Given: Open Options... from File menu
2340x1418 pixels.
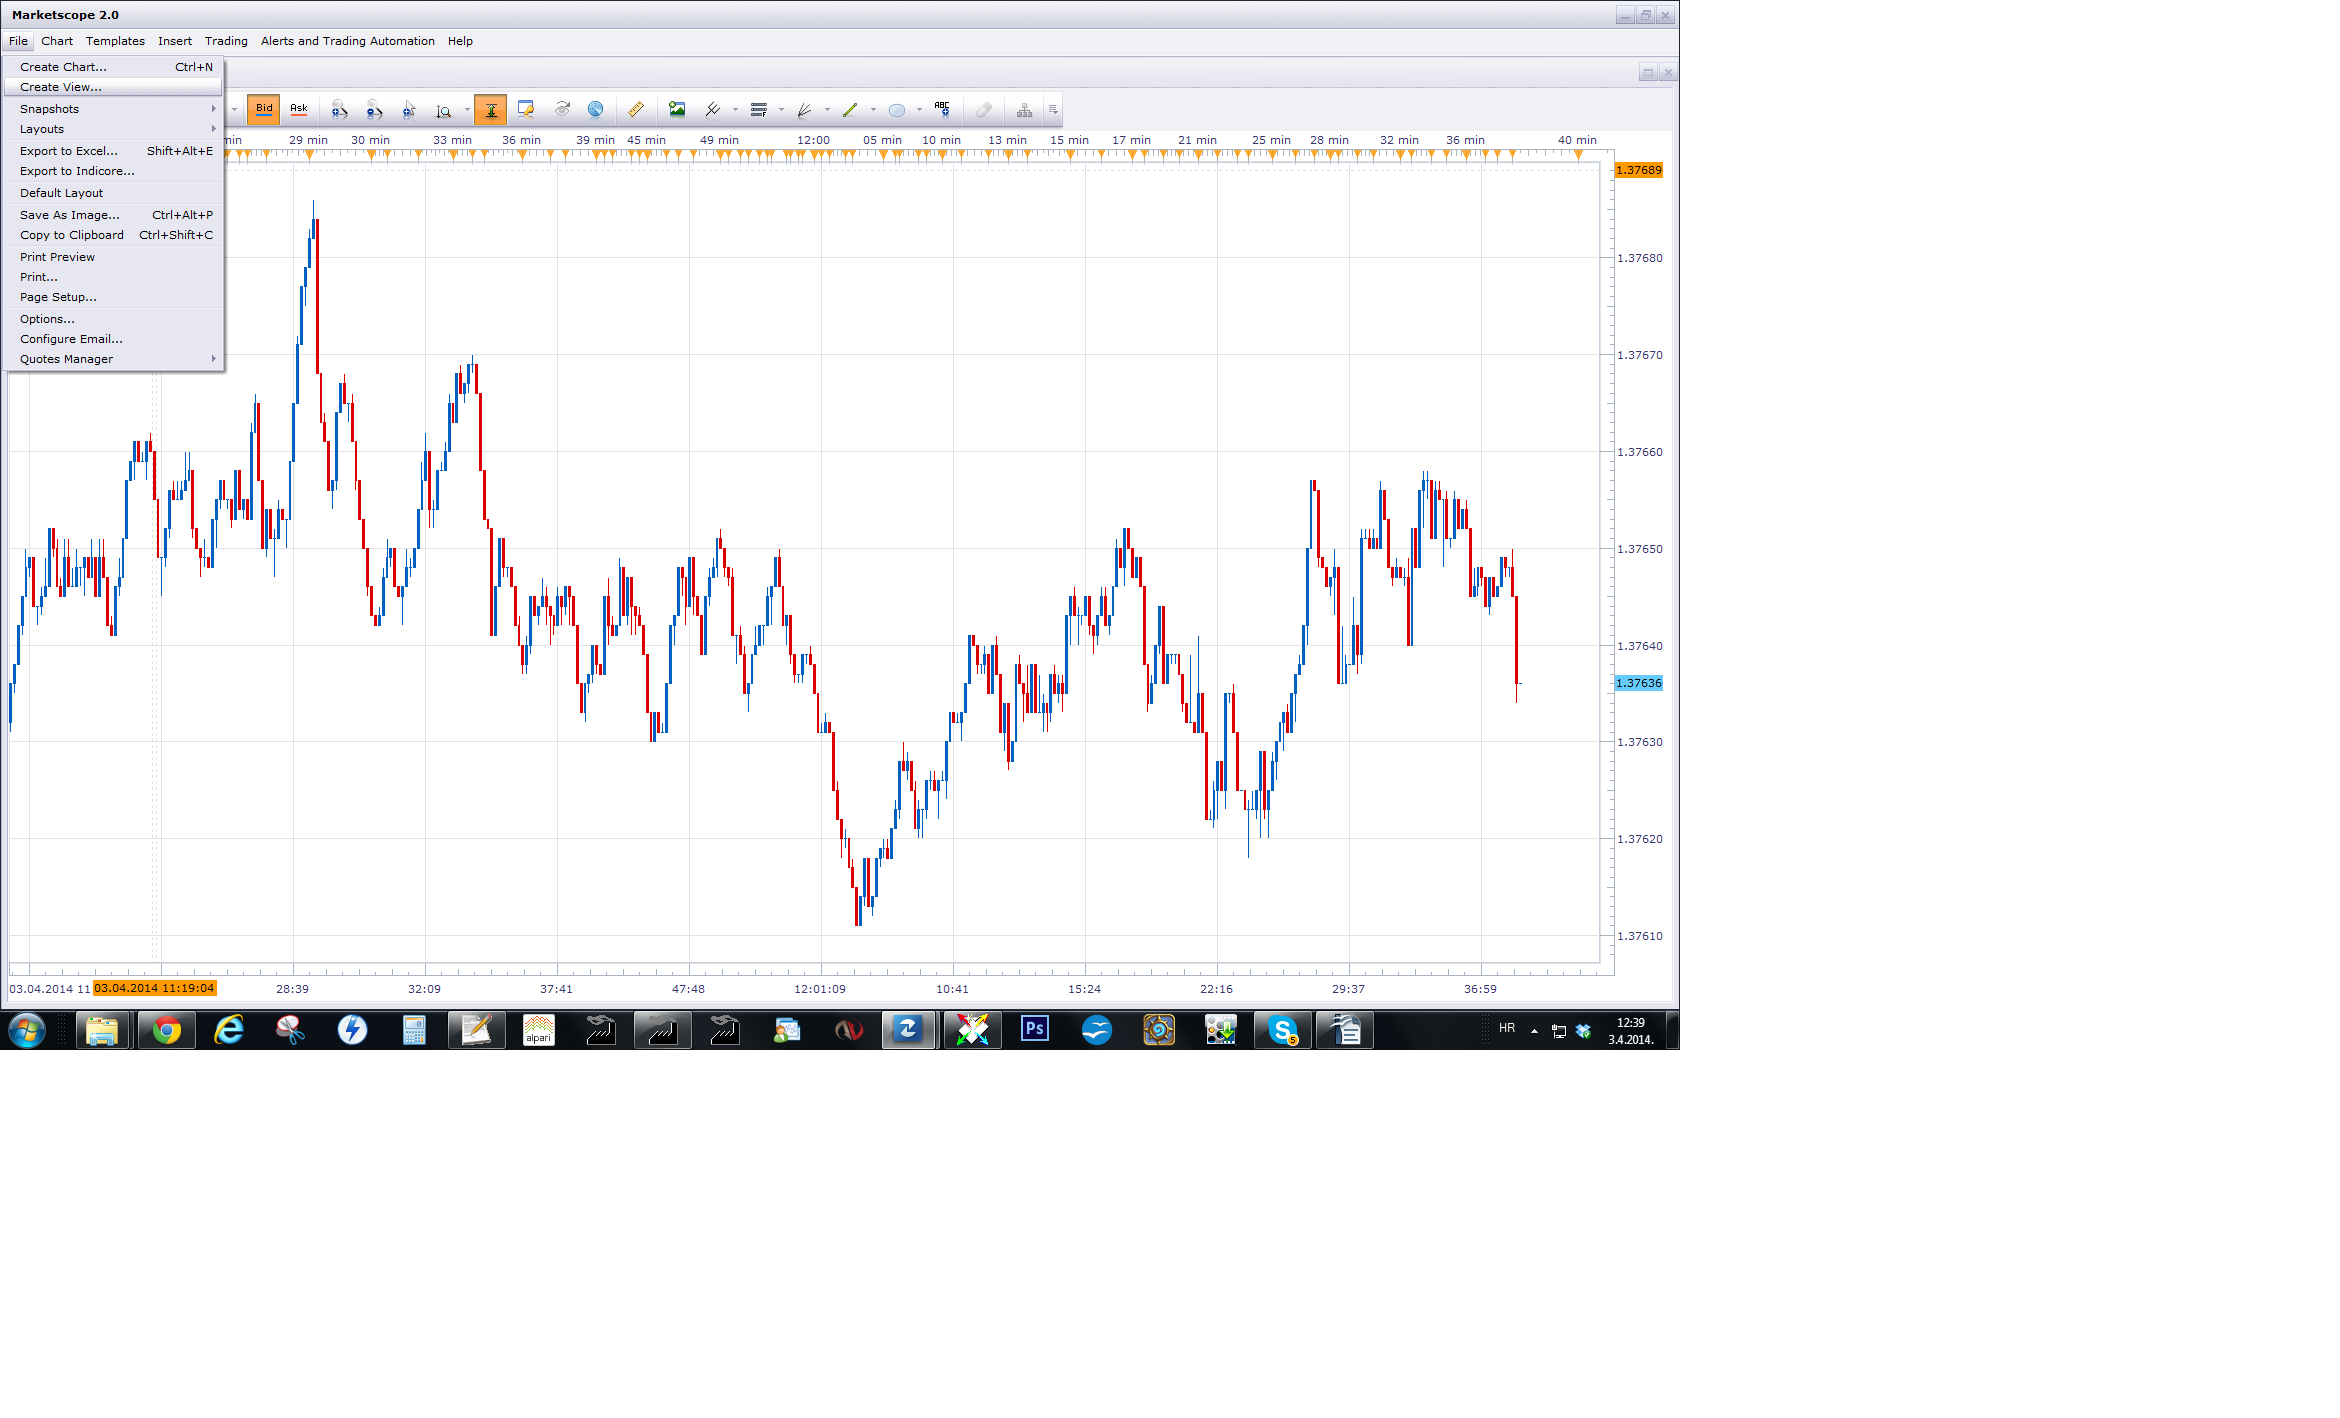Looking at the screenshot, I should coord(114,319).
